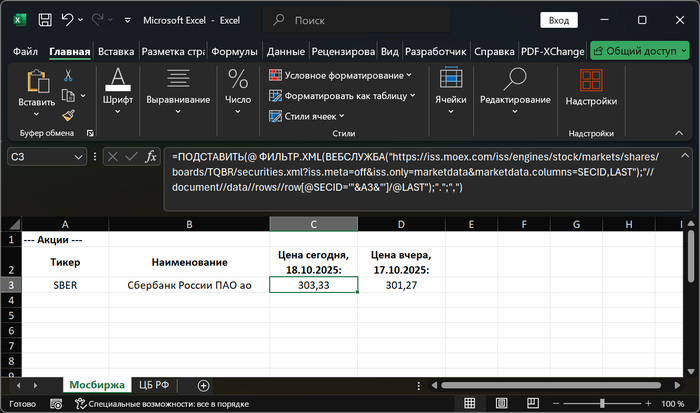Expand the Вставить paste options arrow
This screenshot has width=700, height=413.
[37, 114]
